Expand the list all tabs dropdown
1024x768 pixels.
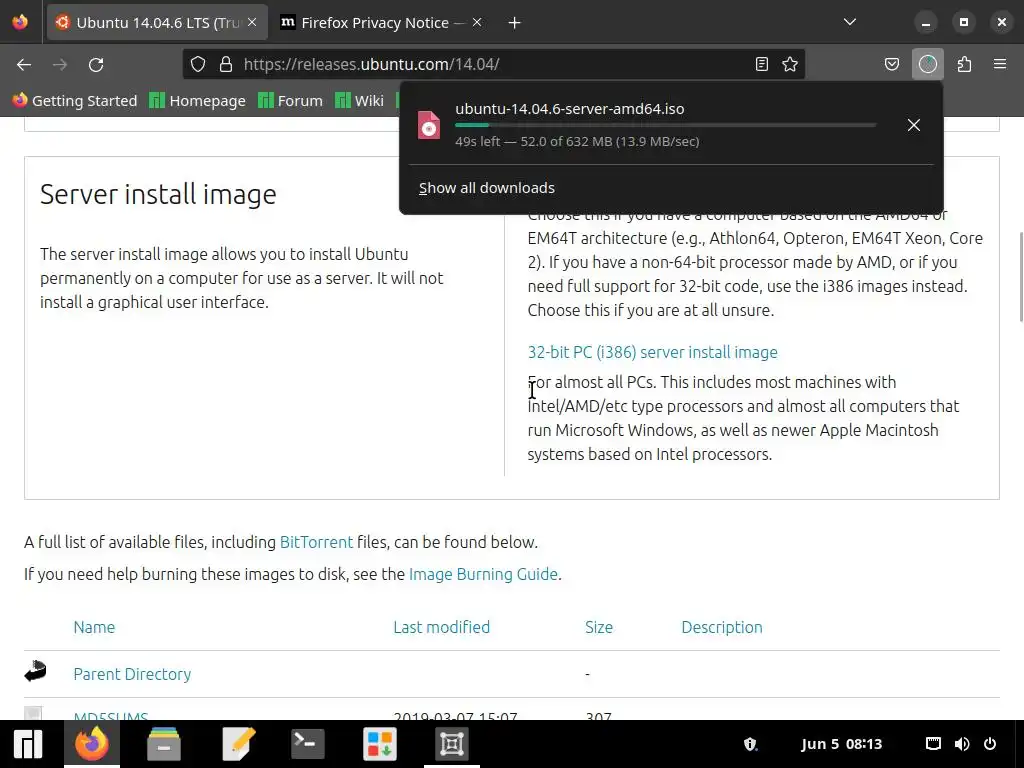(850, 22)
